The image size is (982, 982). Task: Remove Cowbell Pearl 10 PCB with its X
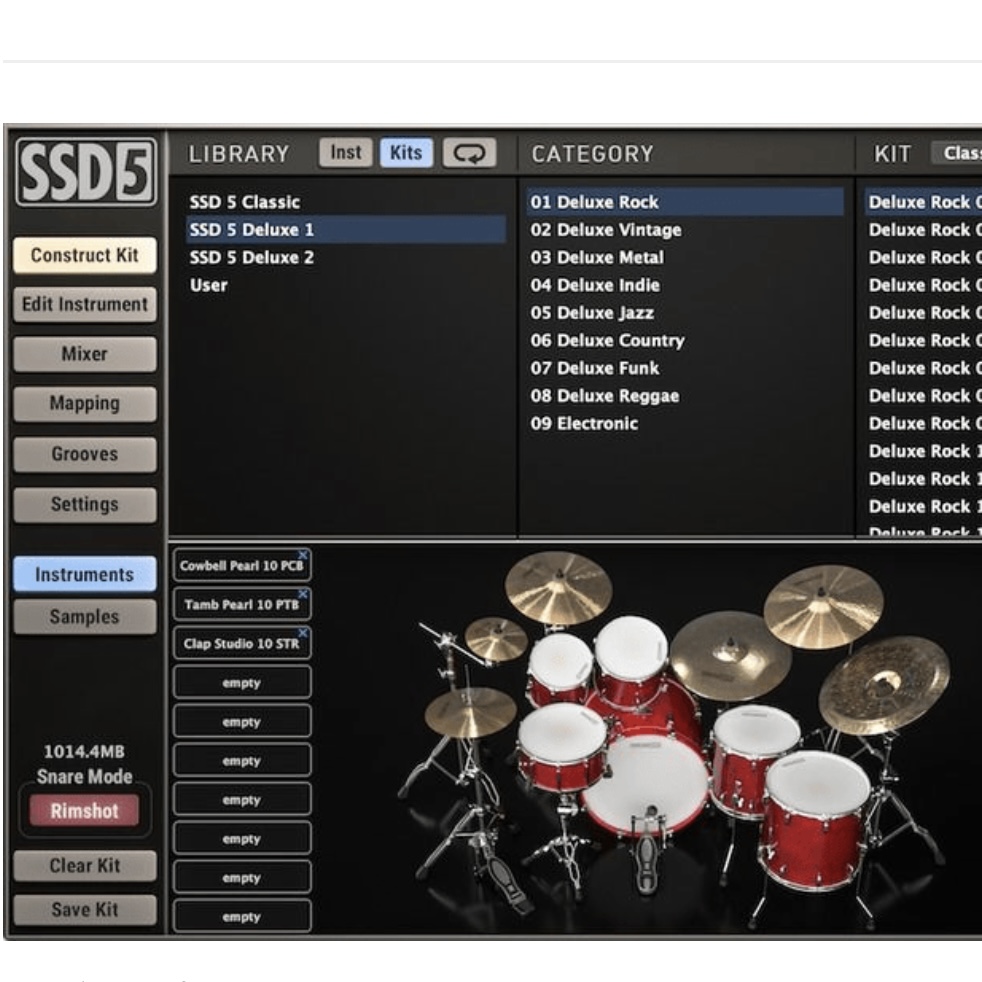click(303, 555)
